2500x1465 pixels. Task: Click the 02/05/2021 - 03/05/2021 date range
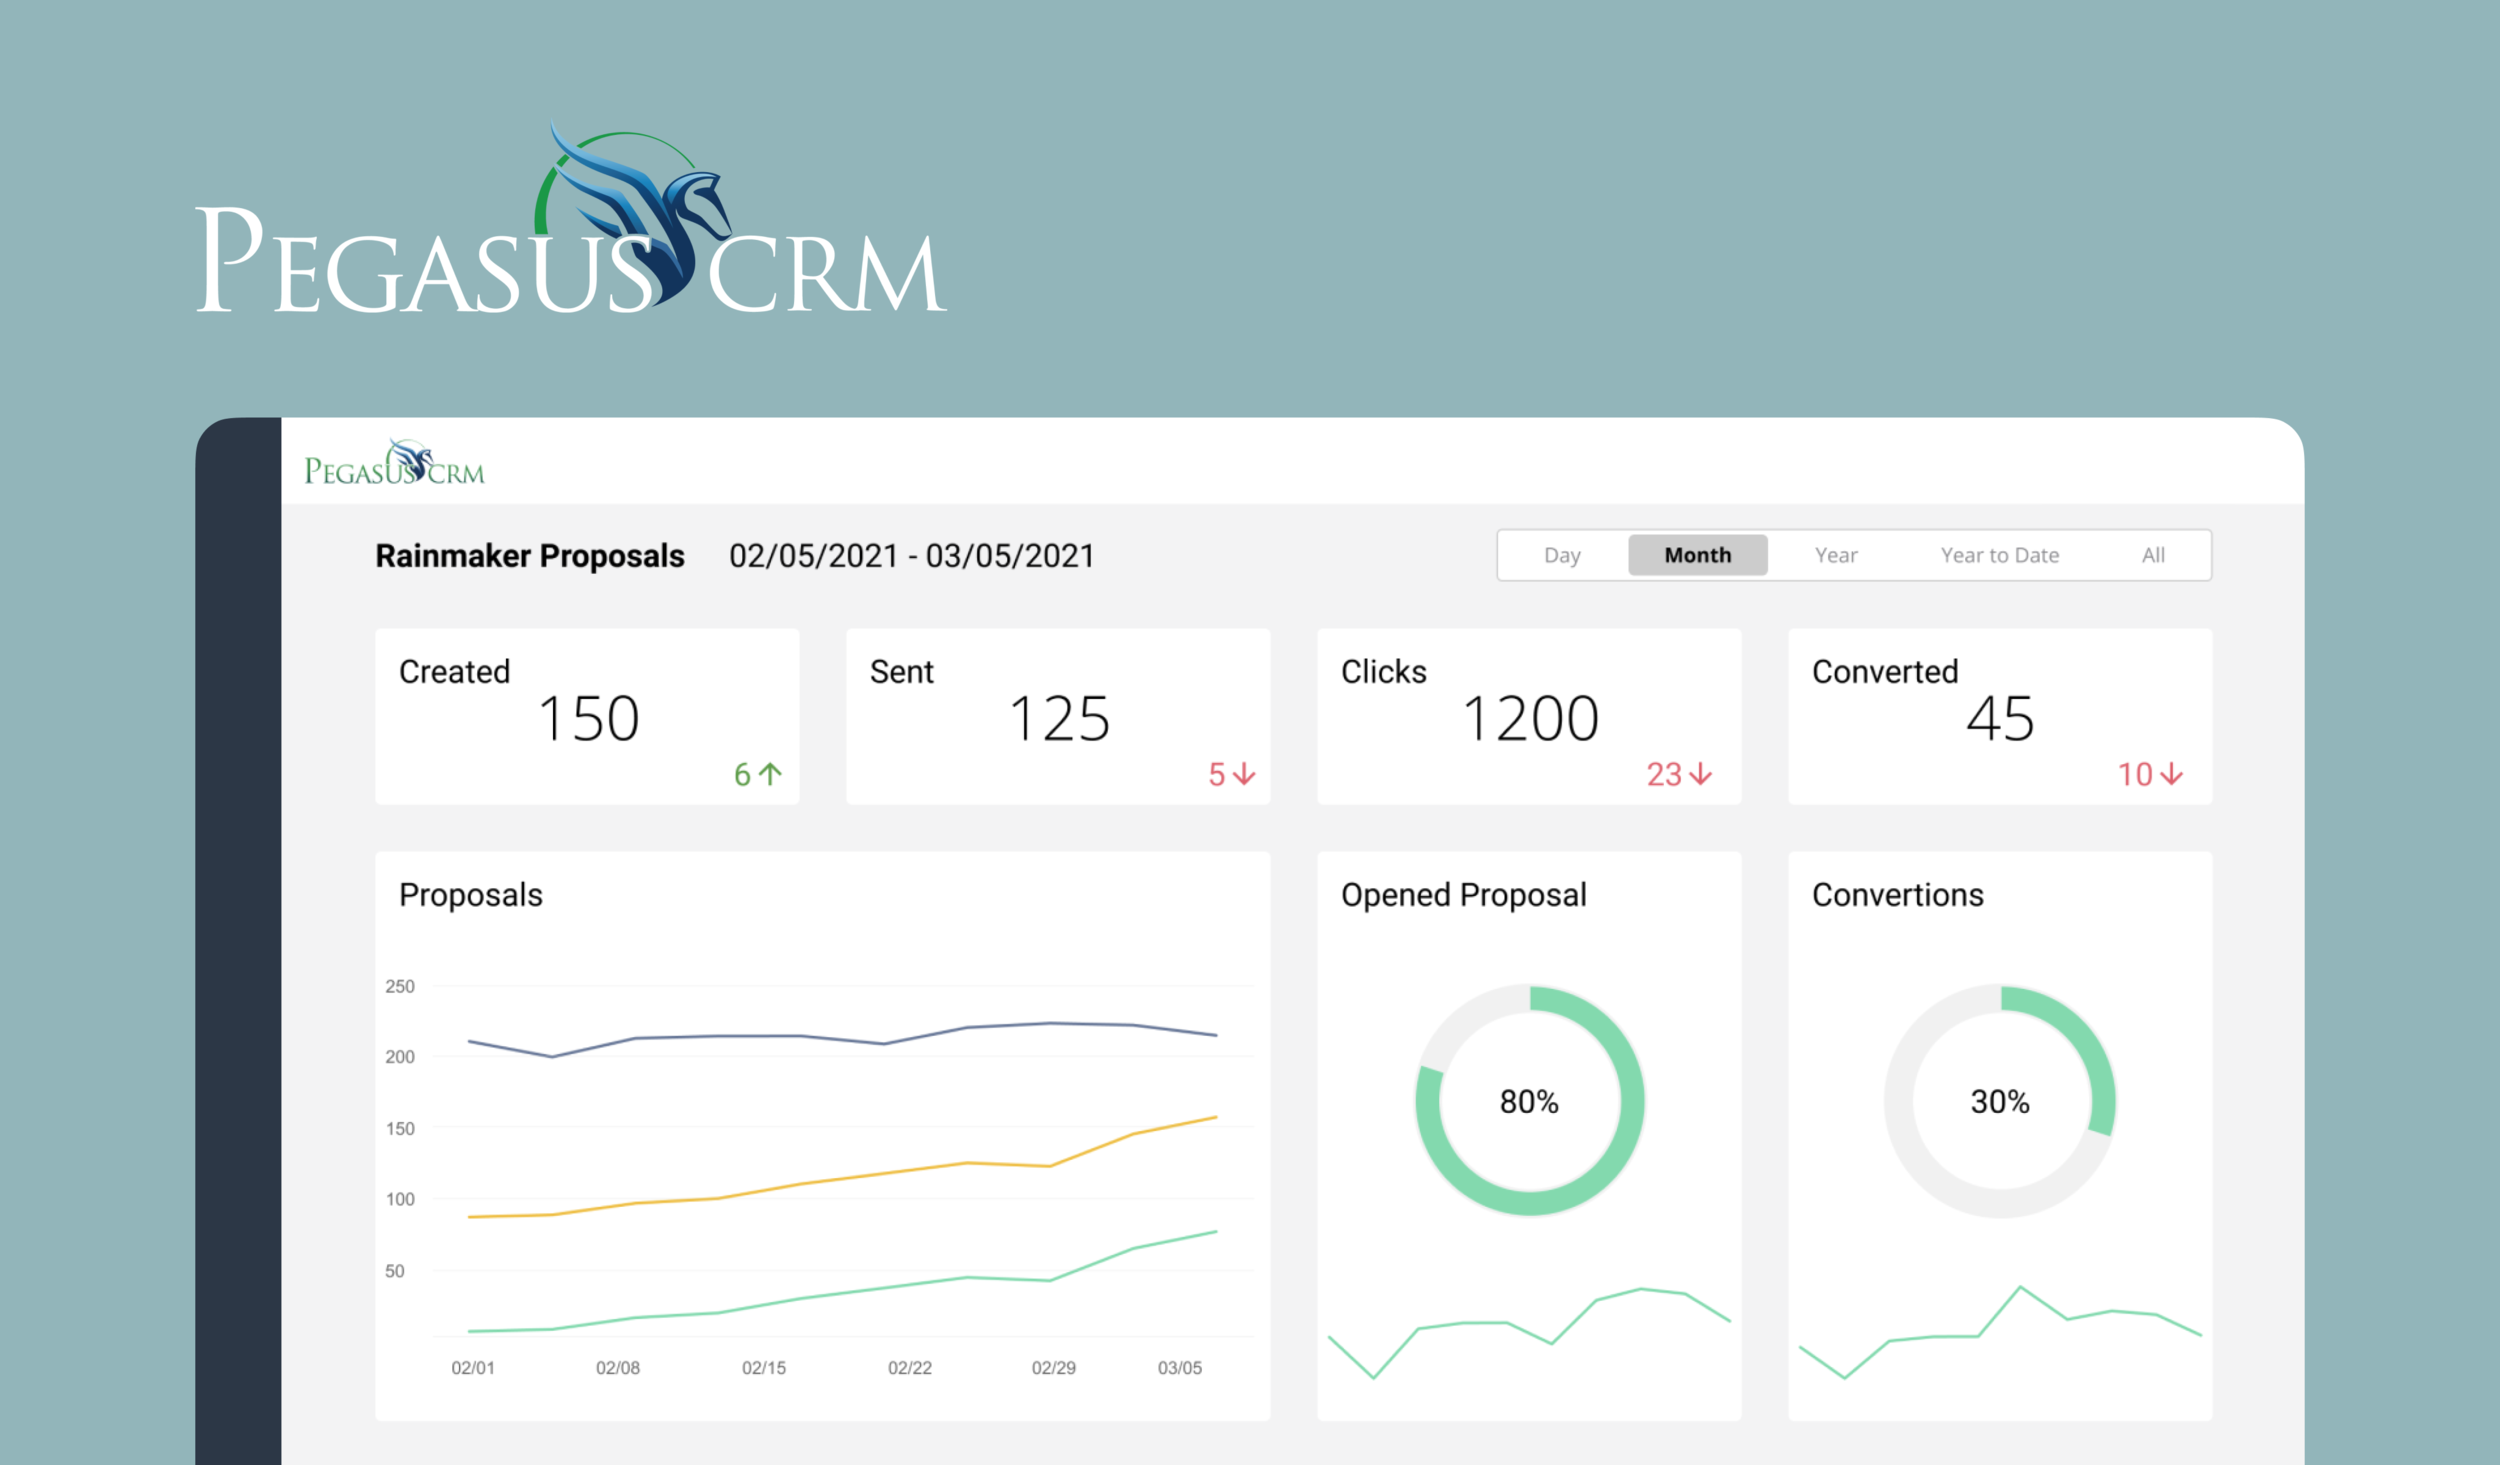point(911,556)
